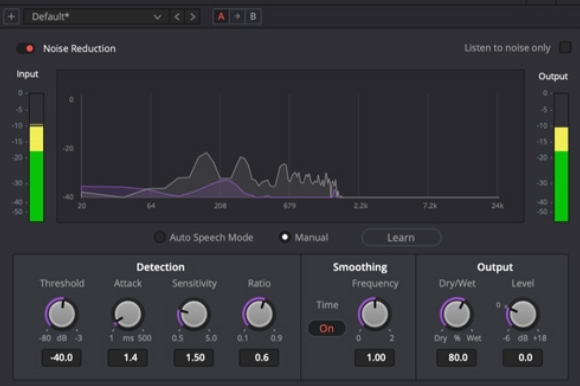The width and height of the screenshot is (580, 386).
Task: Click the 7.2k frequency axis label
Action: (x=430, y=206)
